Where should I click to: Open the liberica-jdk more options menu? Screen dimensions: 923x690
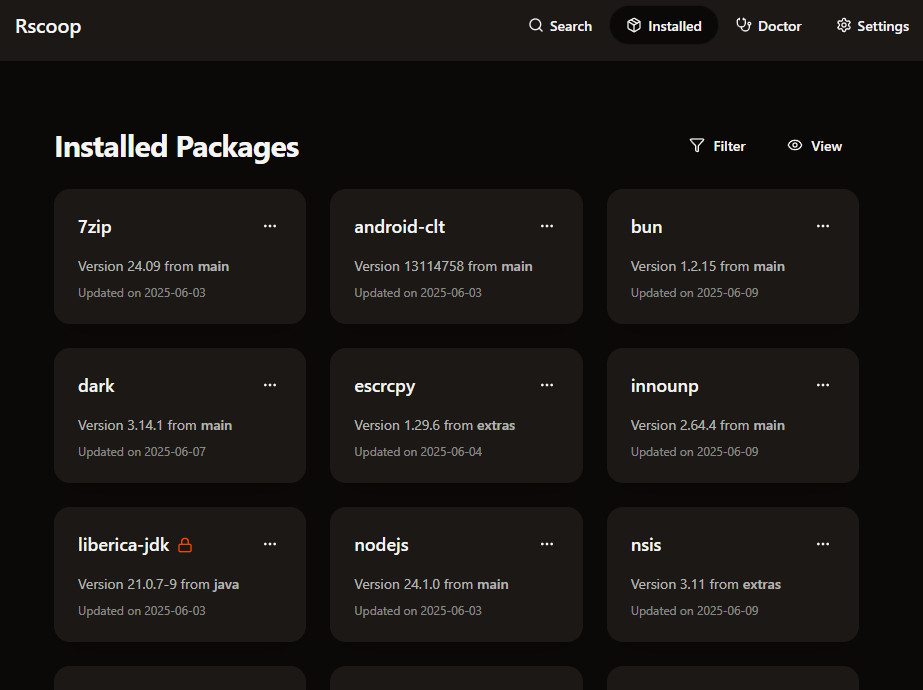pos(270,544)
